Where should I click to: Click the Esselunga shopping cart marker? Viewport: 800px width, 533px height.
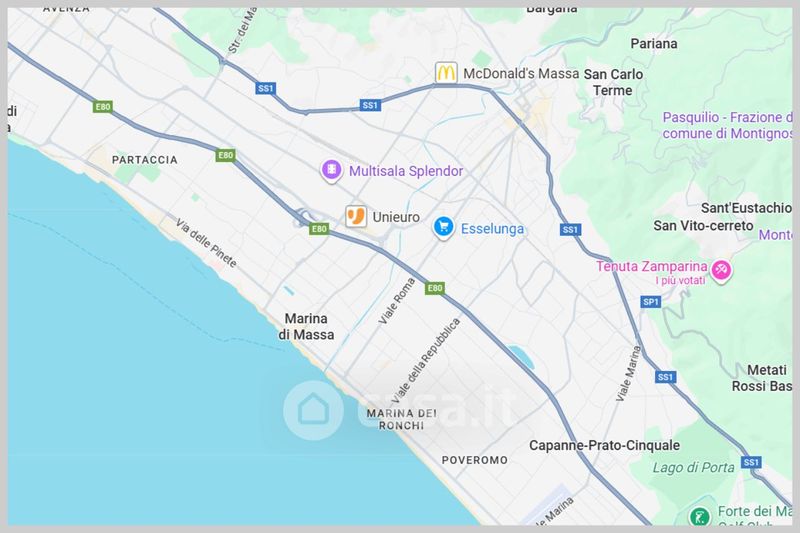(443, 227)
